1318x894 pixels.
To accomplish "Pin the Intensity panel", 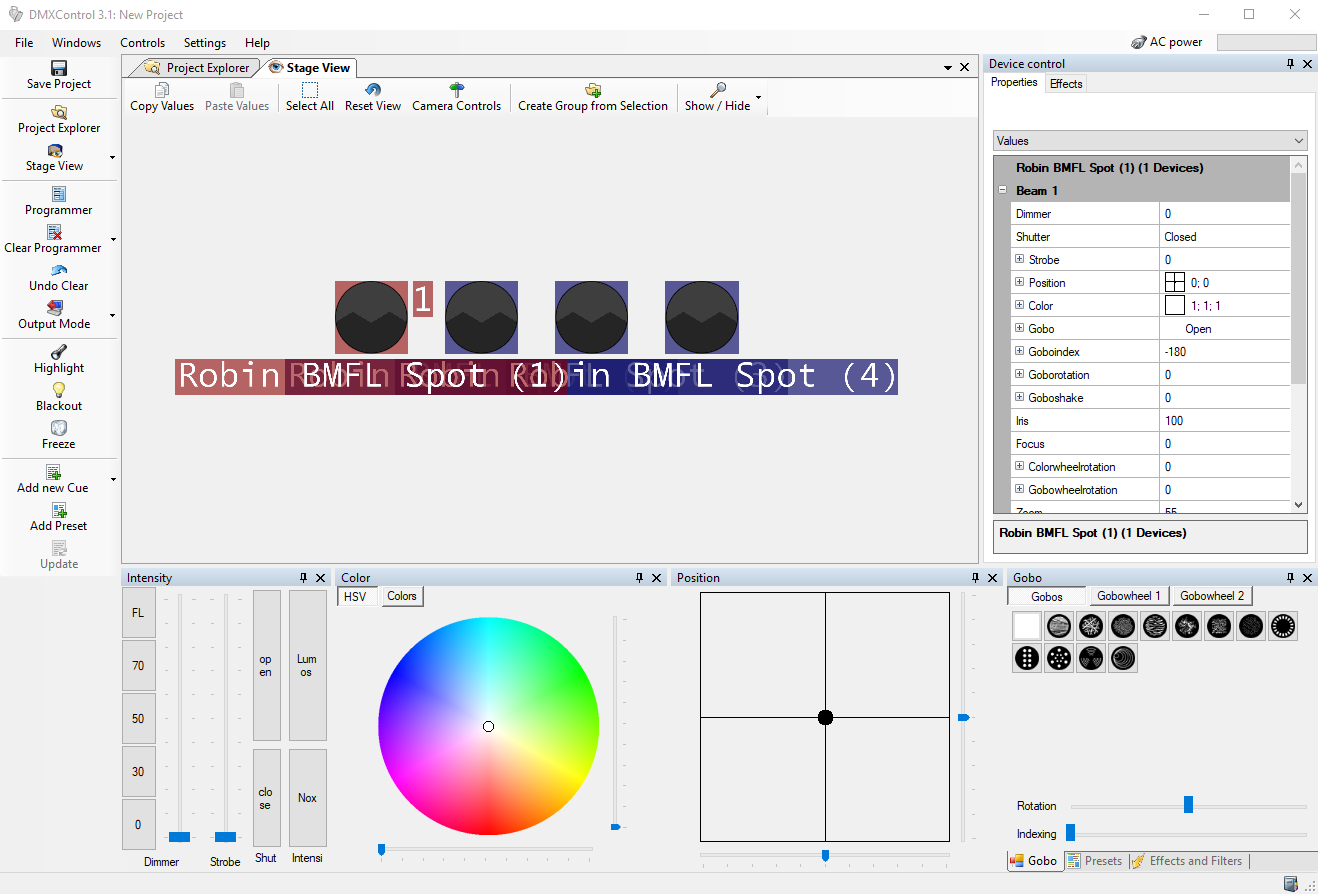I will tap(303, 578).
